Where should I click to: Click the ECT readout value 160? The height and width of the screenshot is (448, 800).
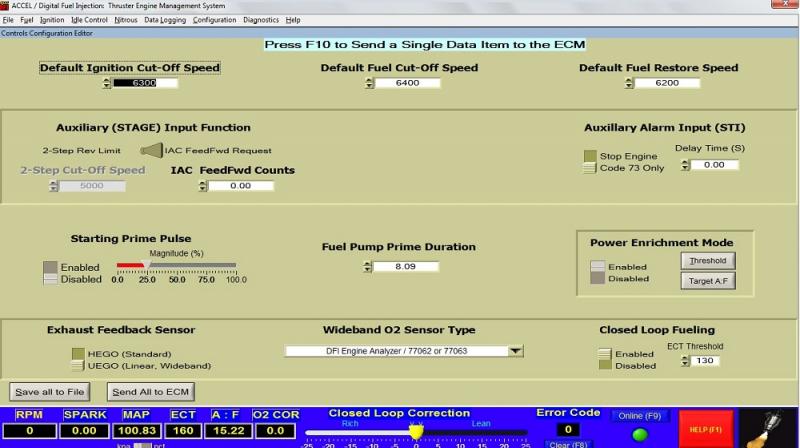[183, 431]
